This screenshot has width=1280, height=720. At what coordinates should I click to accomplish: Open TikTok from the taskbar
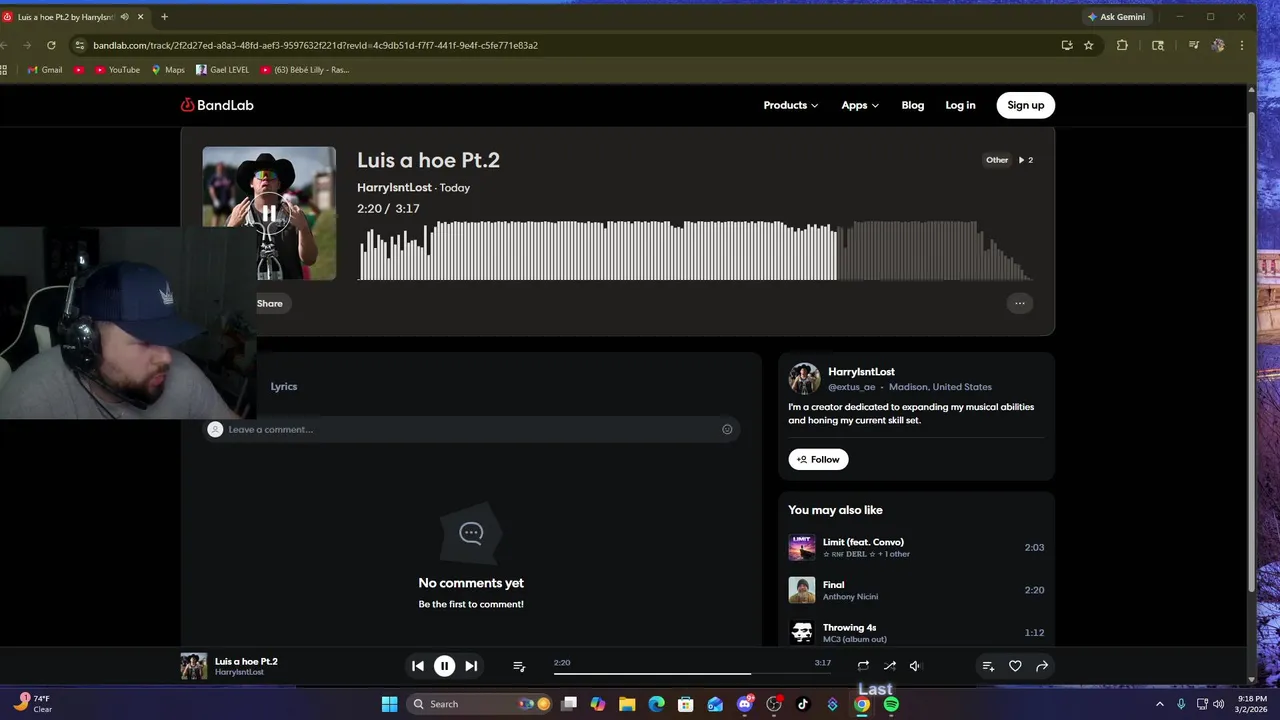pyautogui.click(x=802, y=704)
